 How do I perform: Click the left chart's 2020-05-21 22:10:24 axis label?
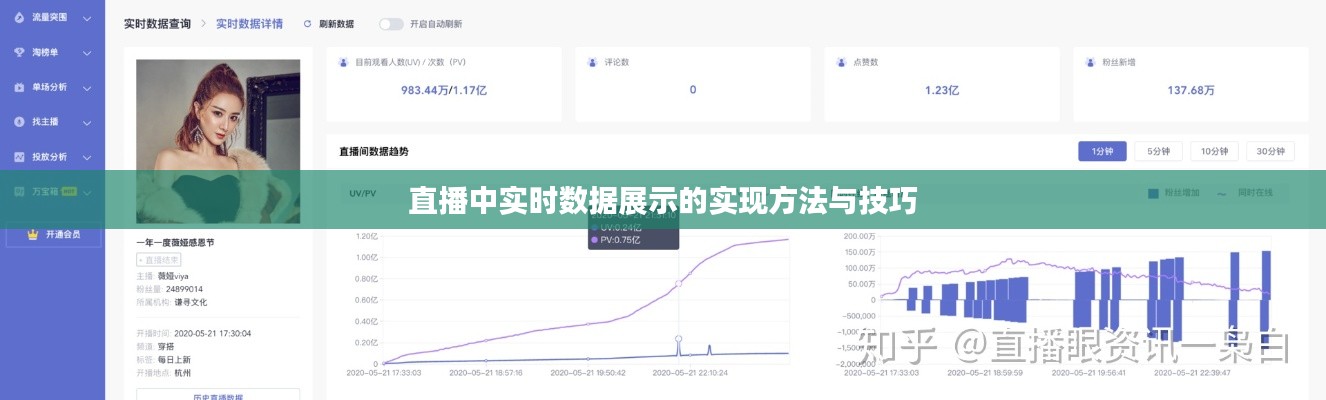point(691,372)
